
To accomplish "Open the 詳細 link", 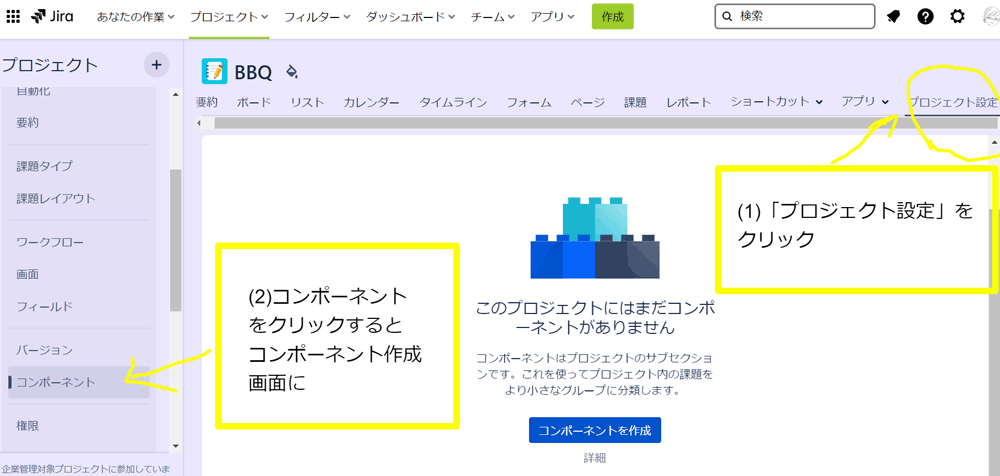I will [594, 457].
